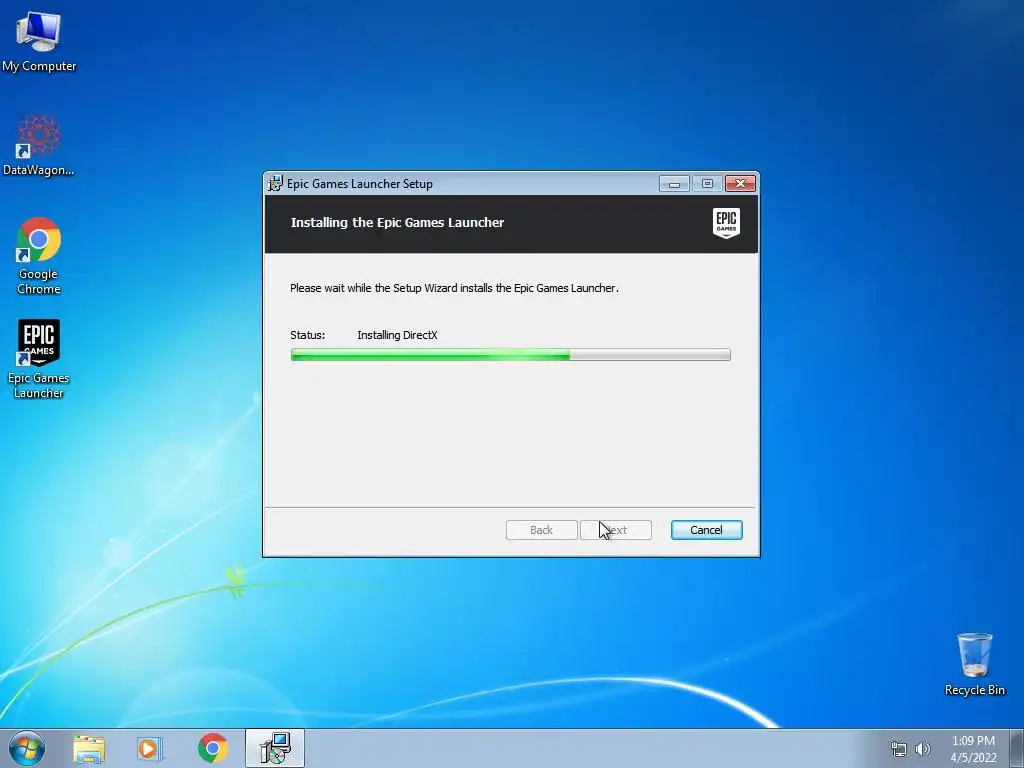Open the Windows Start menu

tap(27, 748)
